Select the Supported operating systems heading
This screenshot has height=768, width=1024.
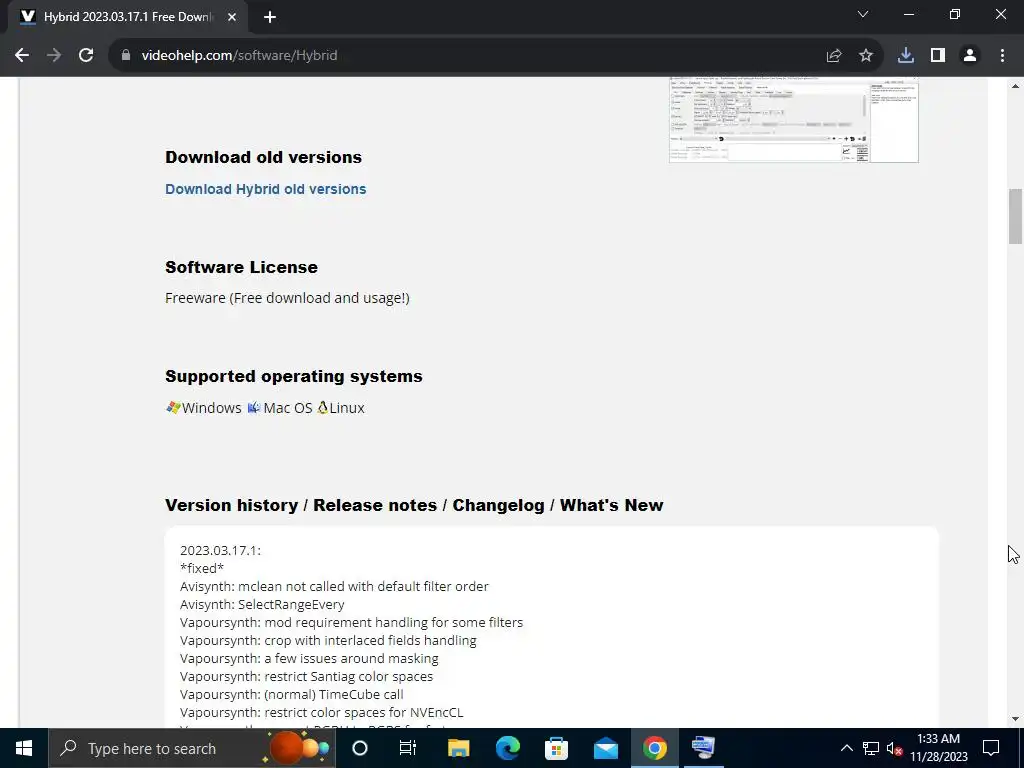click(294, 376)
